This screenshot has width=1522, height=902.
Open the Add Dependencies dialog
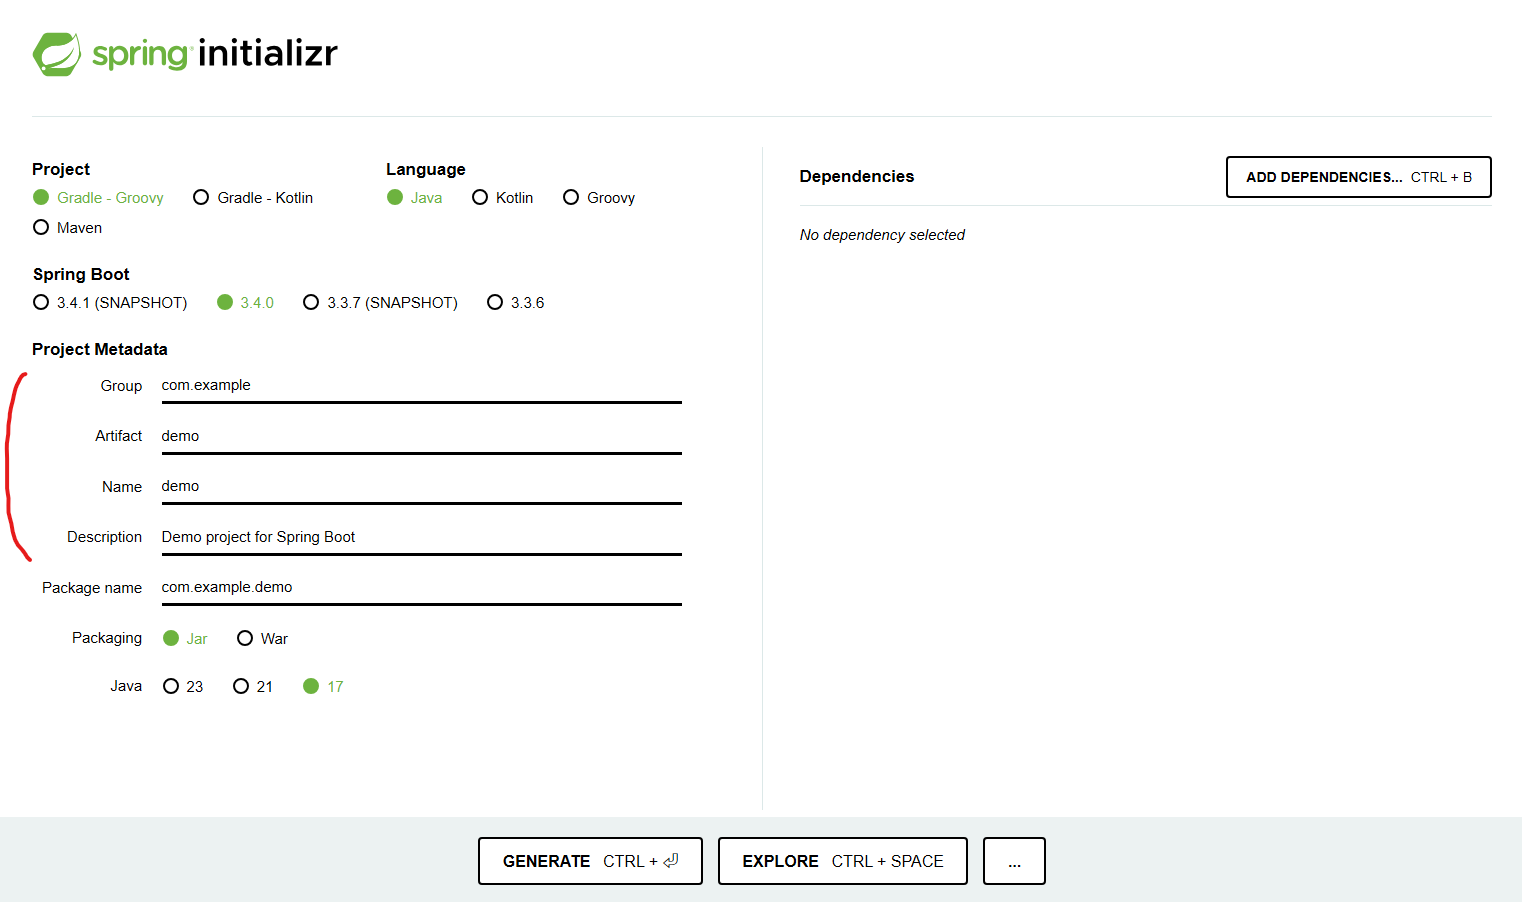click(1359, 177)
